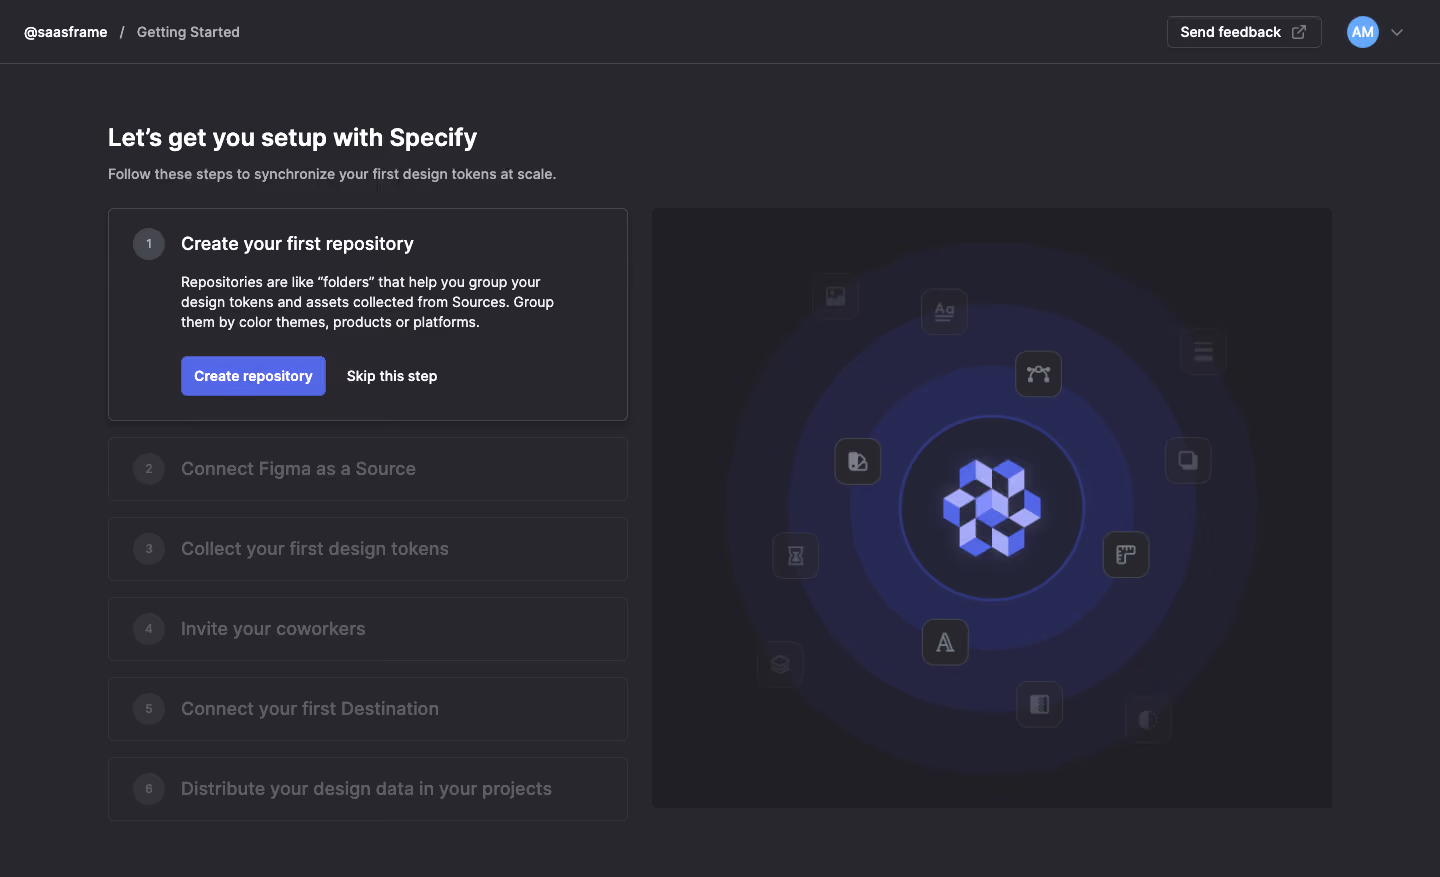Click the stacked layers icon
1440x877 pixels.
point(780,664)
